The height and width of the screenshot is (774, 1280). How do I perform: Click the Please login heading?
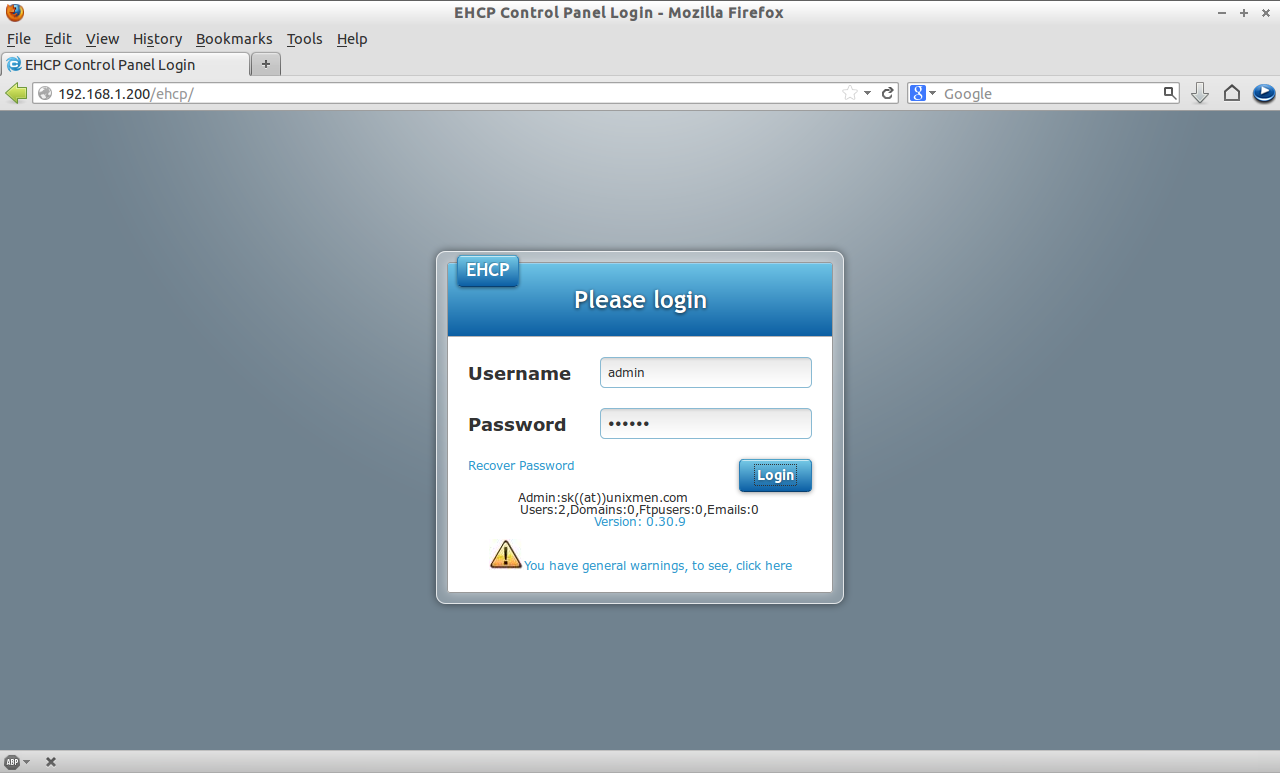point(640,300)
